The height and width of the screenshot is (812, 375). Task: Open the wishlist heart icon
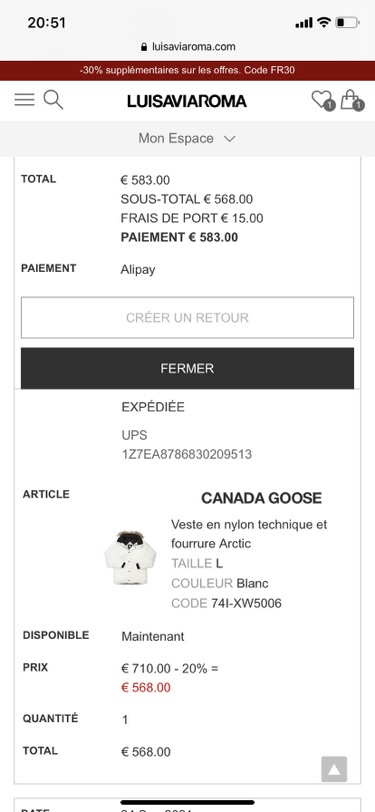pos(323,100)
